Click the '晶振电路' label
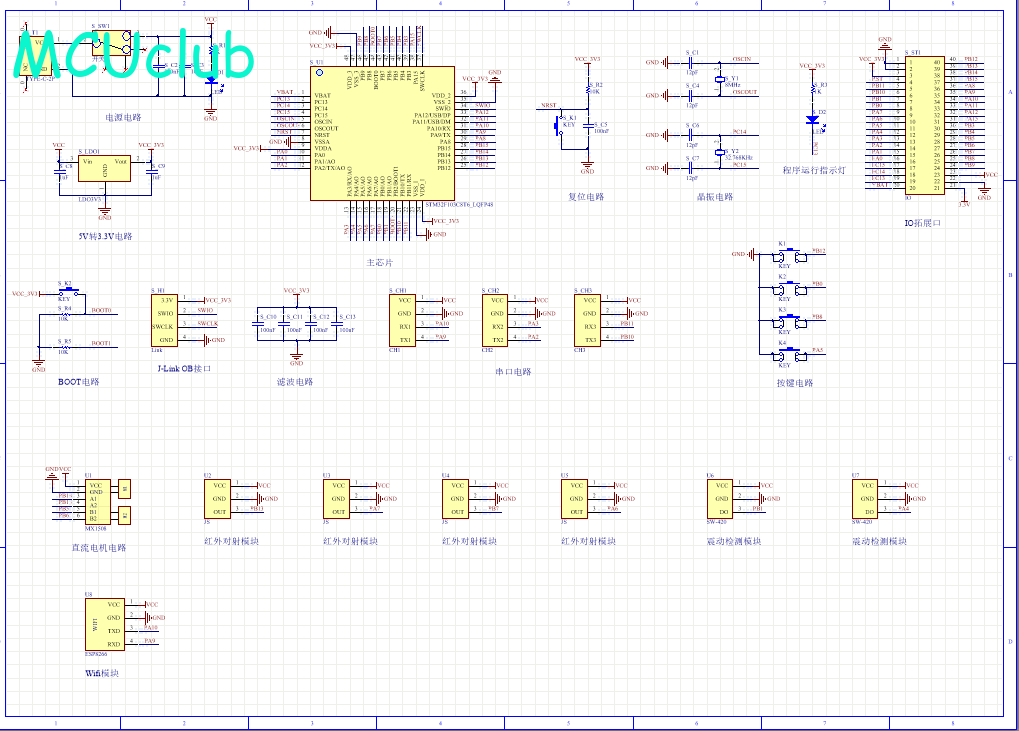Screen dimensions: 1019x731 (715, 196)
